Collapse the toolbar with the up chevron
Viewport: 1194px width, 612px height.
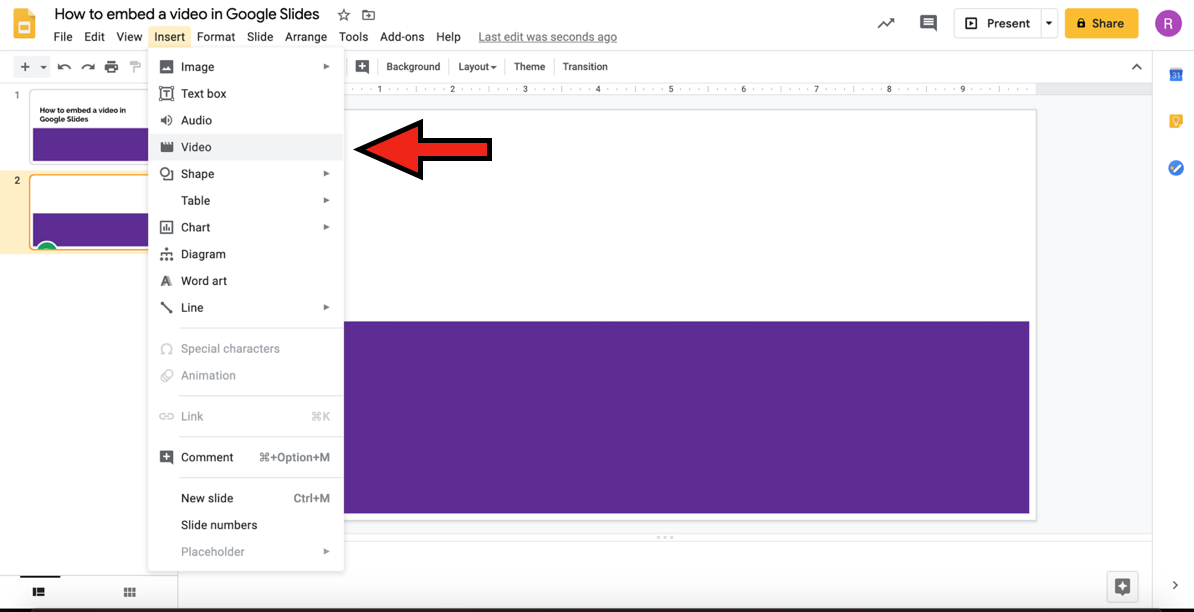tap(1136, 67)
